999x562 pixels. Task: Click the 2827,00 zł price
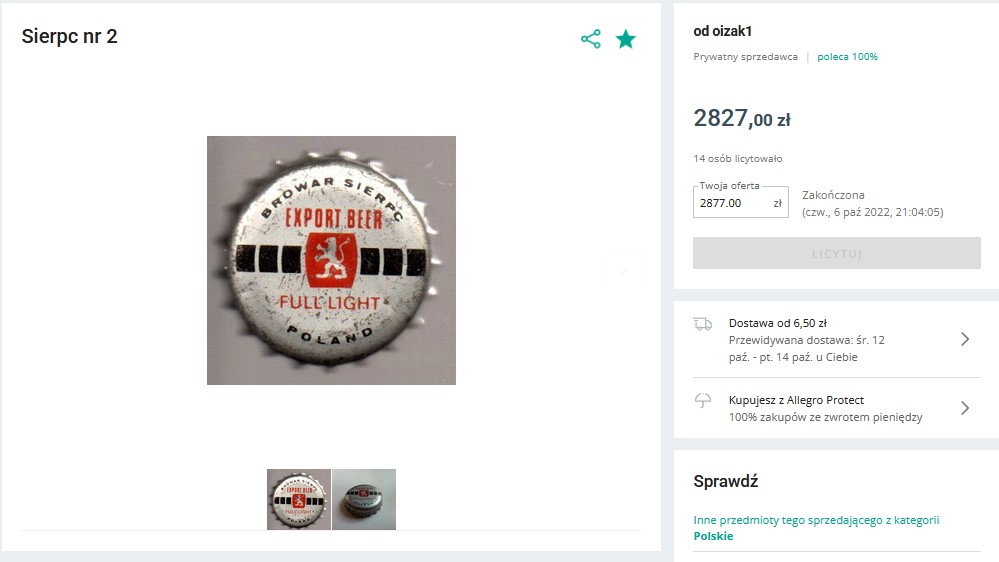pos(742,118)
